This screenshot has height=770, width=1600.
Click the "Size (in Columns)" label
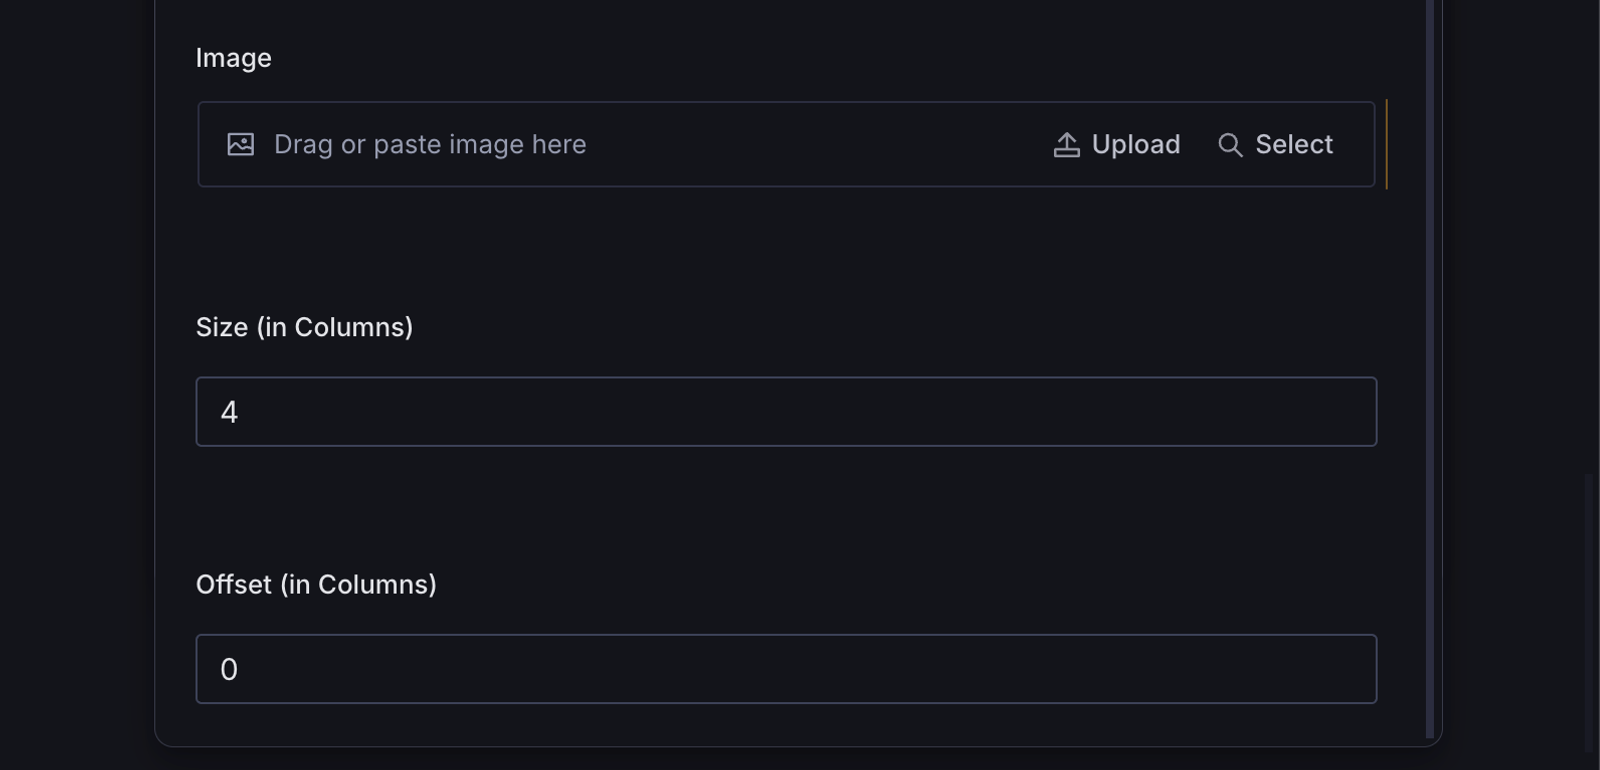(304, 327)
